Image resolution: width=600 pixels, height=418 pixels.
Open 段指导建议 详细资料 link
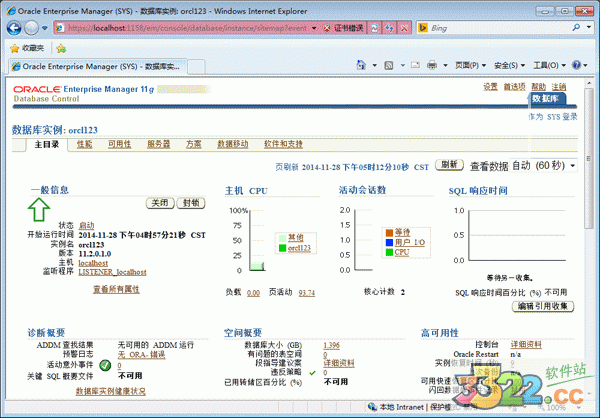coord(339,363)
